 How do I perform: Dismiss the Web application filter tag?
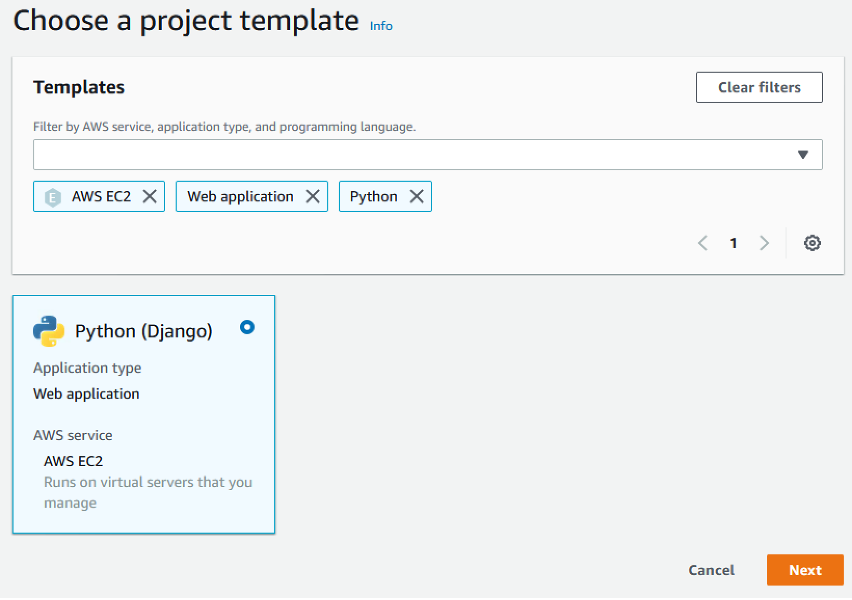[315, 196]
